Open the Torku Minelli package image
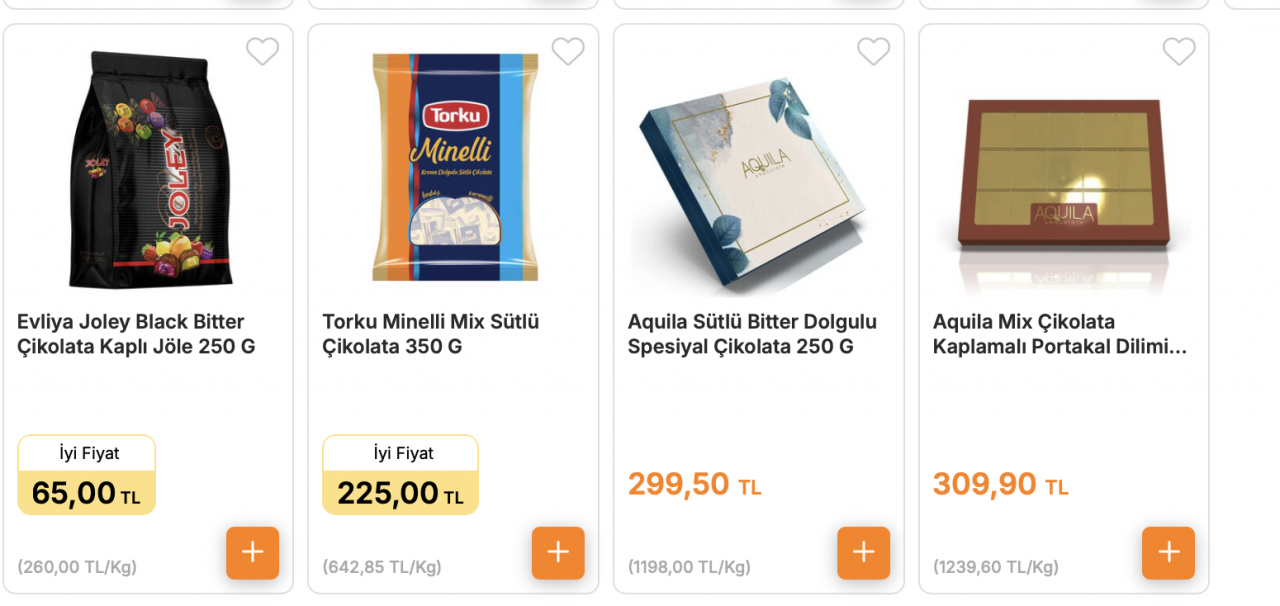The width and height of the screenshot is (1280, 606). tap(455, 167)
